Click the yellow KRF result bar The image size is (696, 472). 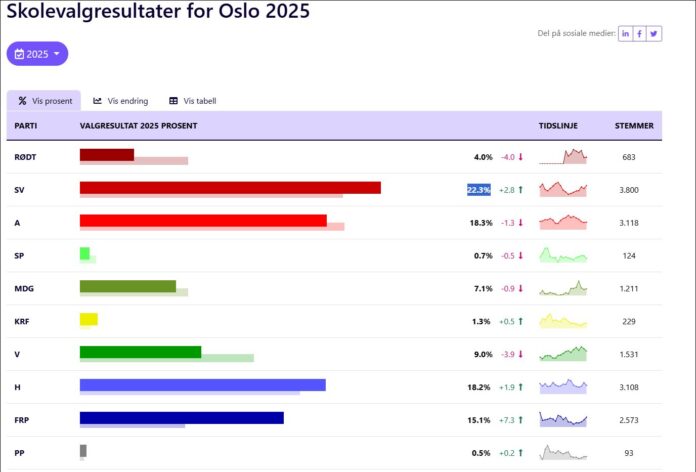click(x=89, y=319)
